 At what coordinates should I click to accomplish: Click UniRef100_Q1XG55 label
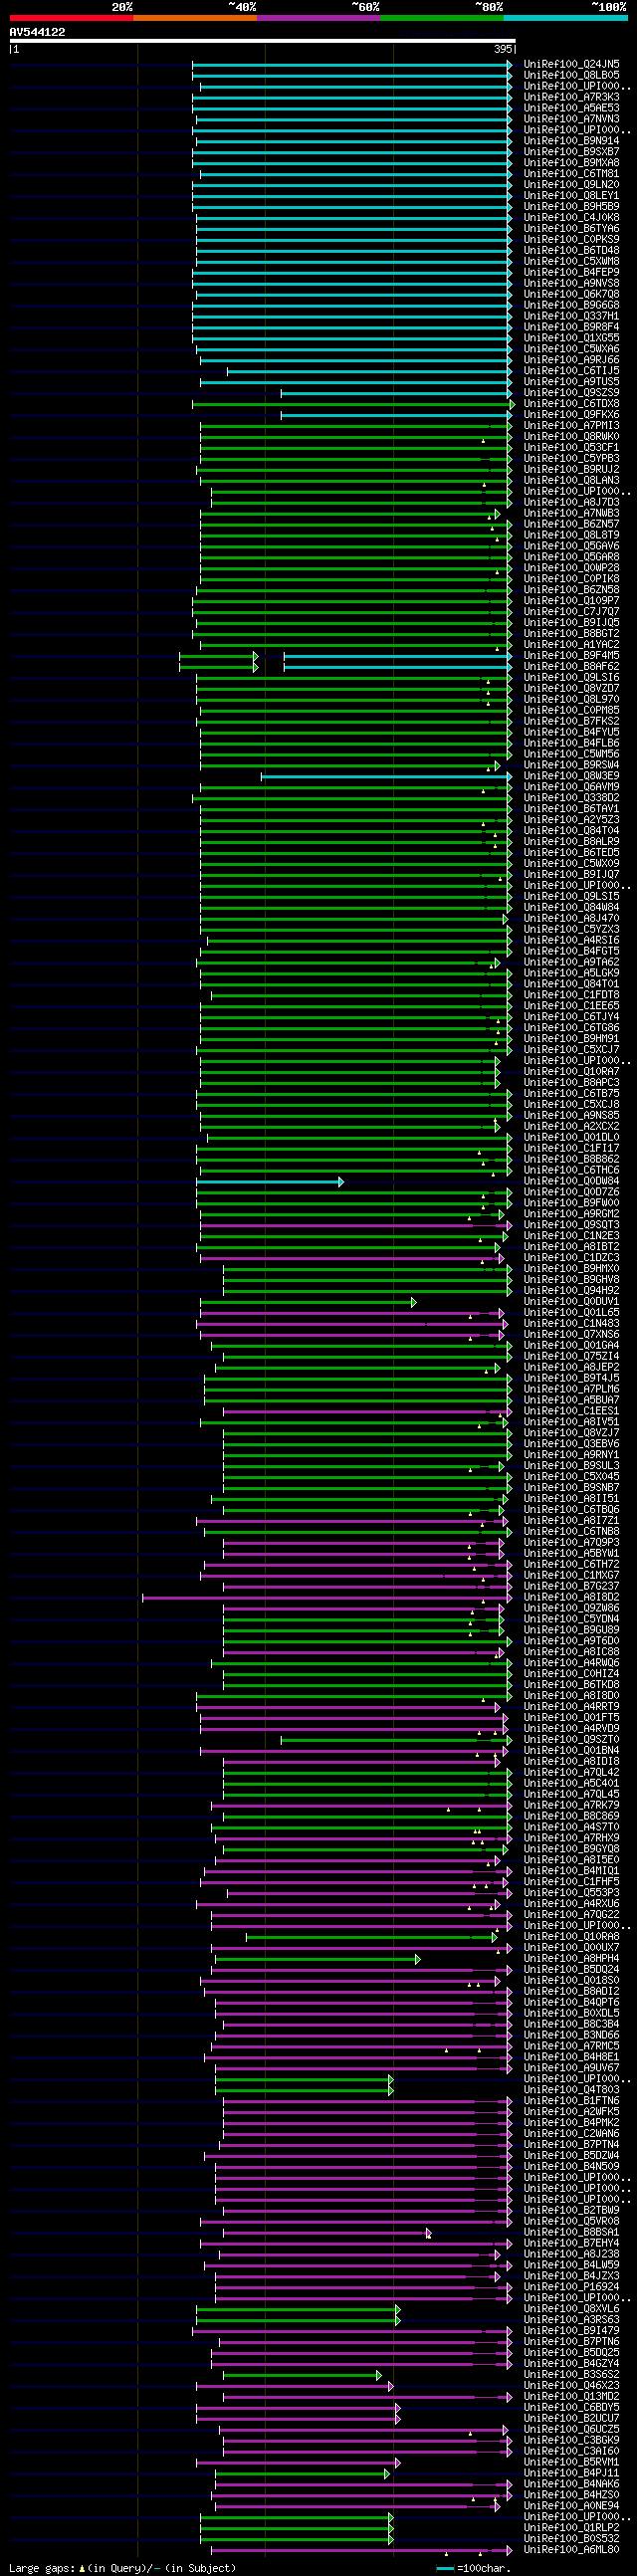click(x=571, y=338)
